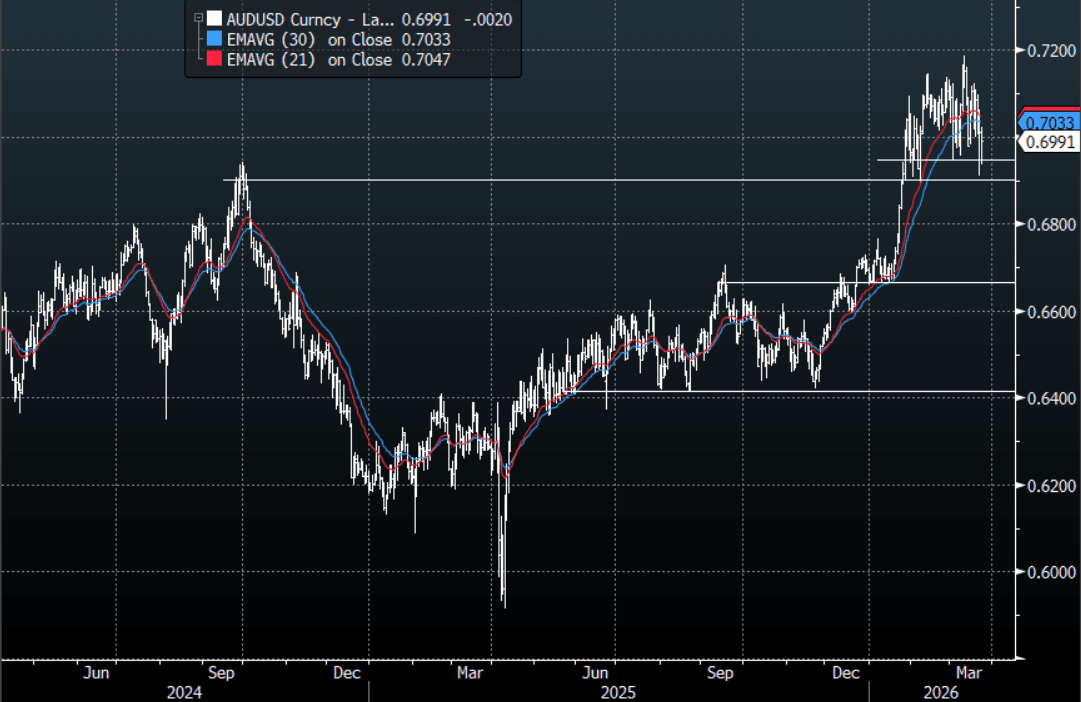Click the blue 0.7033 price tag on axis
This screenshot has width=1081, height=702.
(1050, 123)
